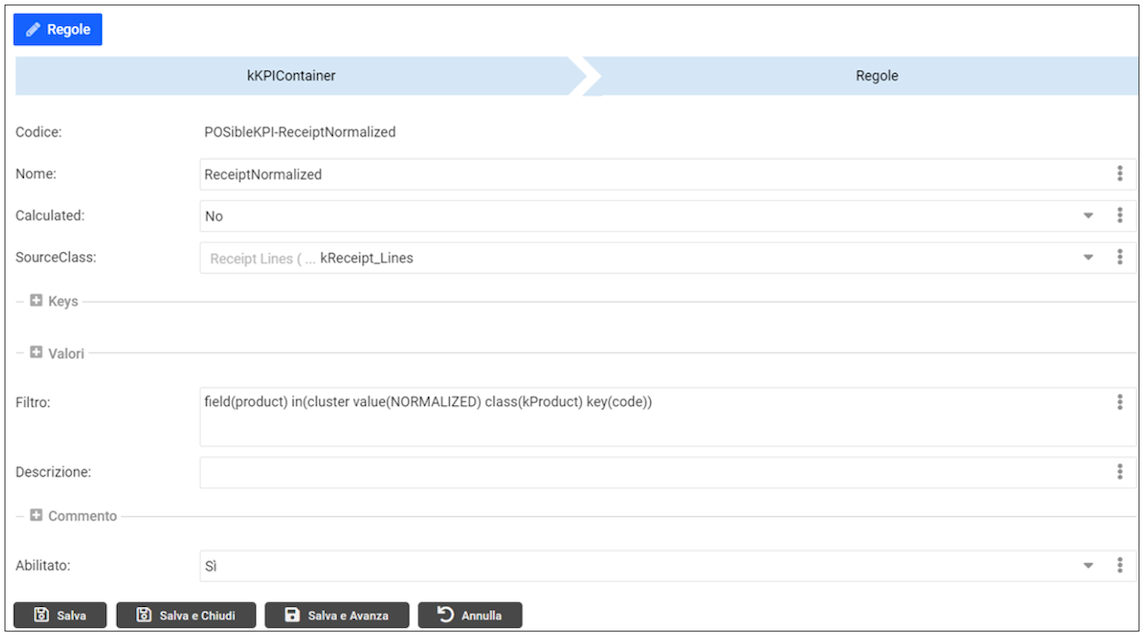The width and height of the screenshot is (1144, 635).
Task: Open the three-dot menu for Descrizione
Action: (x=1119, y=472)
